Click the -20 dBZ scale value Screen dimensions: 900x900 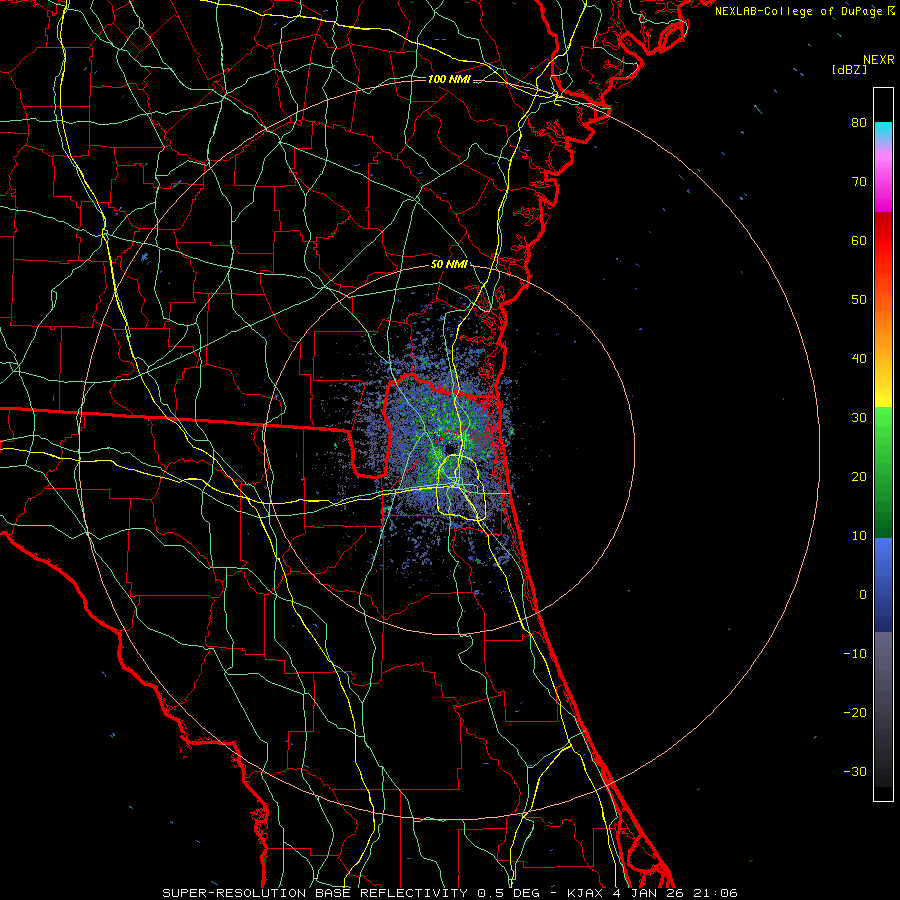point(855,712)
